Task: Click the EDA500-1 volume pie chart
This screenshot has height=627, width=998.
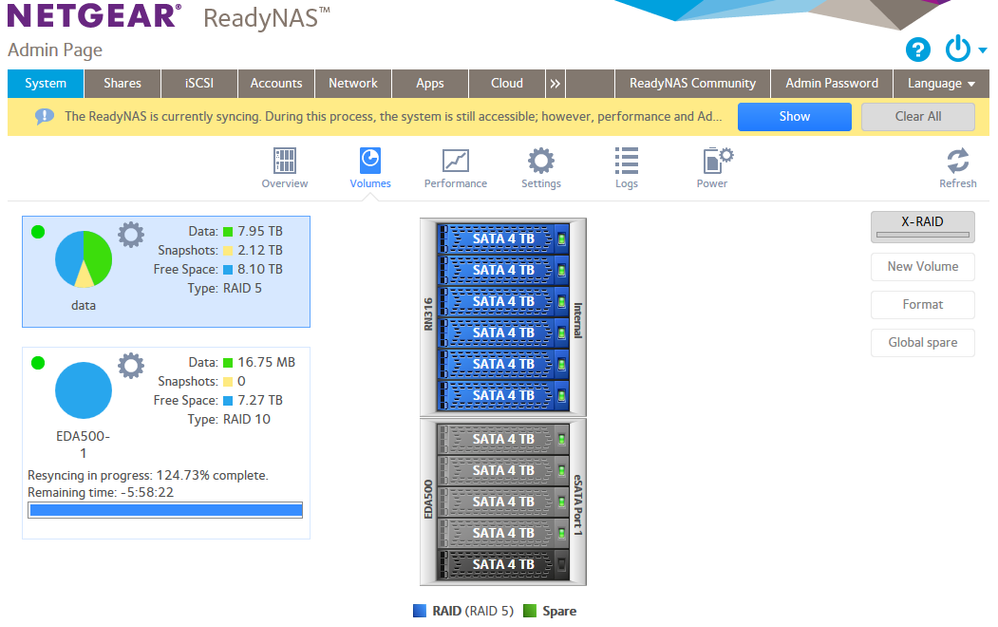Action: (83, 390)
